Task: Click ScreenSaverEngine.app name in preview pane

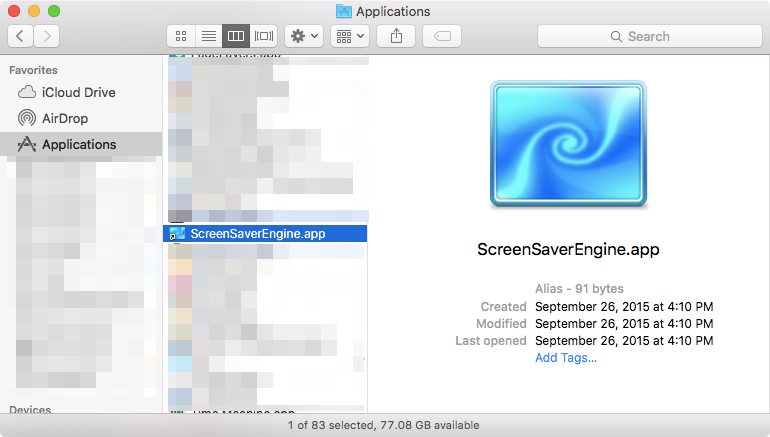Action: 568,249
